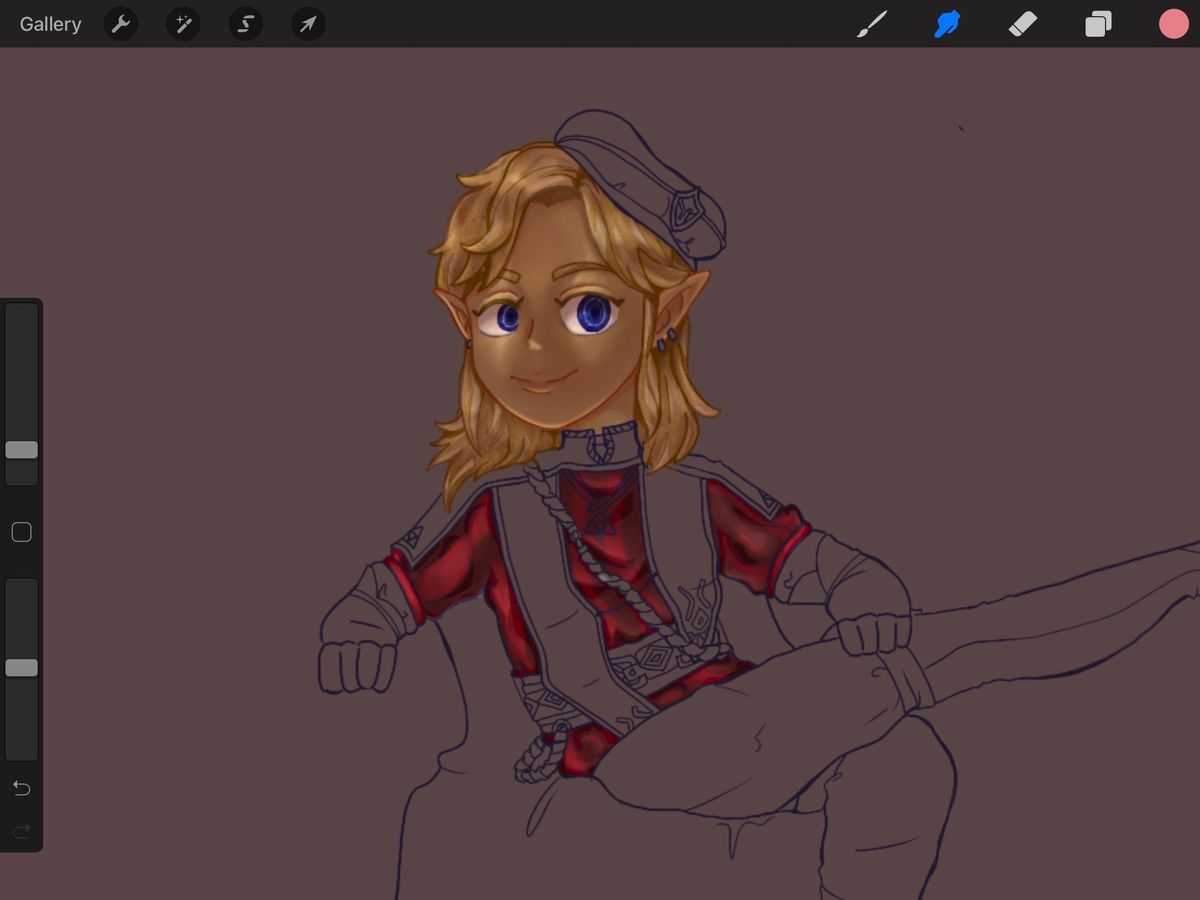Activate the Transform arrow tool
The width and height of the screenshot is (1200, 900).
pyautogui.click(x=308, y=24)
